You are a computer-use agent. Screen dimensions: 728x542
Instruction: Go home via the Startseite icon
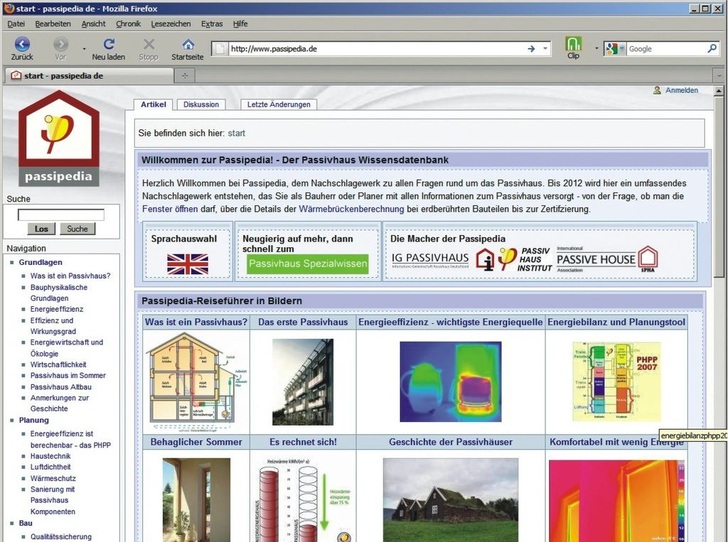pos(187,45)
